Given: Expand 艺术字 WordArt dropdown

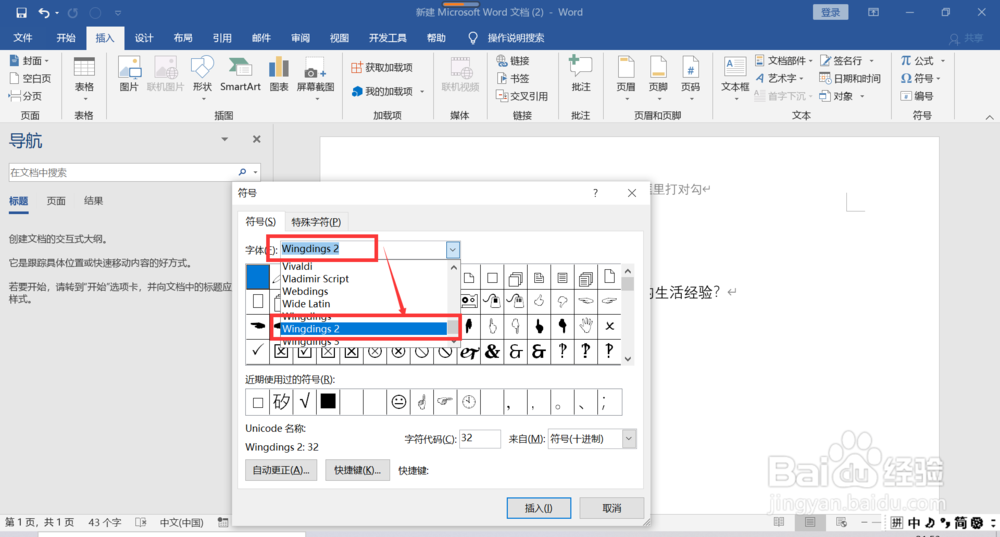Looking at the screenshot, I should [x=801, y=78].
